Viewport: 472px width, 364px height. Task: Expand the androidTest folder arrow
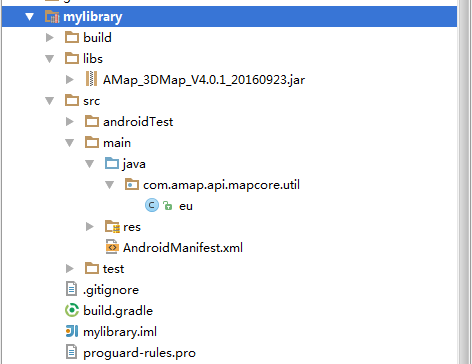coord(70,121)
